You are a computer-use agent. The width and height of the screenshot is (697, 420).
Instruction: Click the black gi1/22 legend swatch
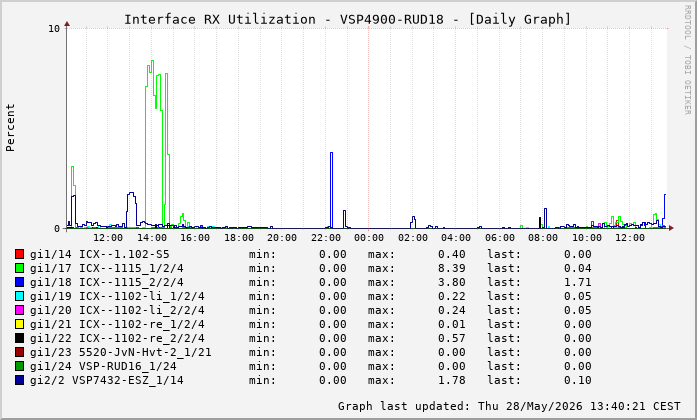coord(19,338)
